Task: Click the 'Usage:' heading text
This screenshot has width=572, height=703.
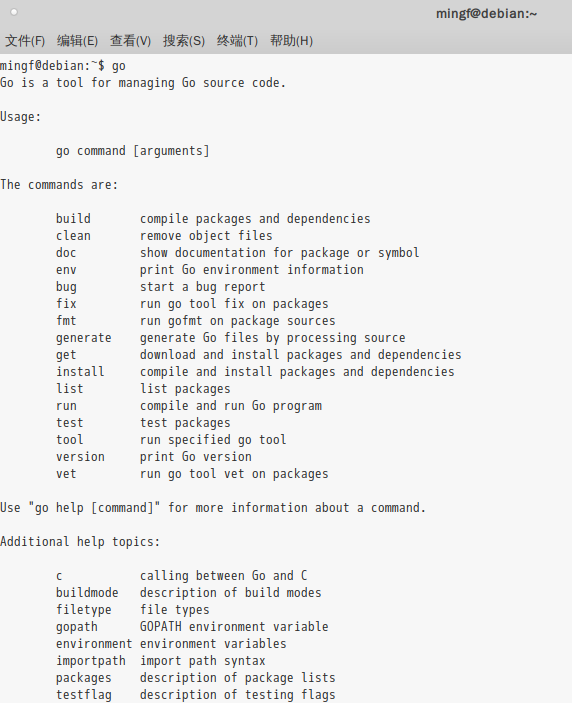Action: (x=21, y=117)
